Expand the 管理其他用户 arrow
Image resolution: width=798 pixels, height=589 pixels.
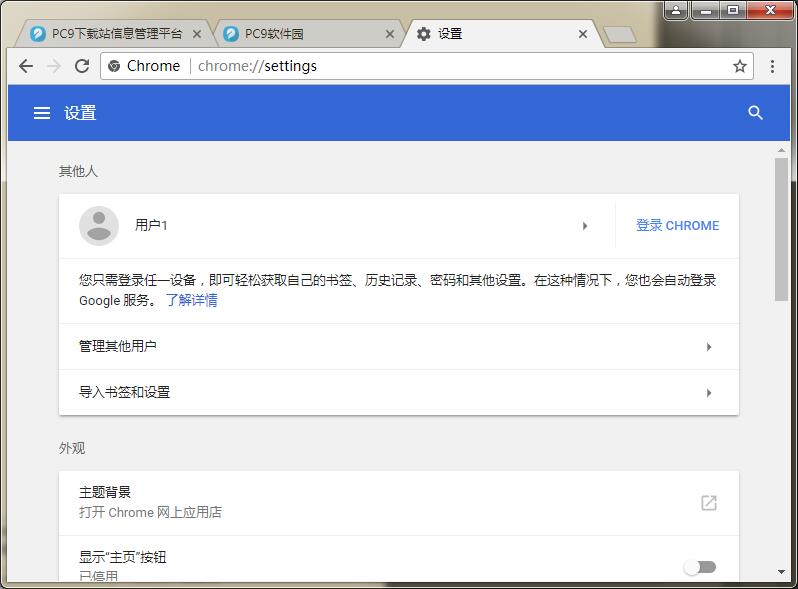point(708,347)
